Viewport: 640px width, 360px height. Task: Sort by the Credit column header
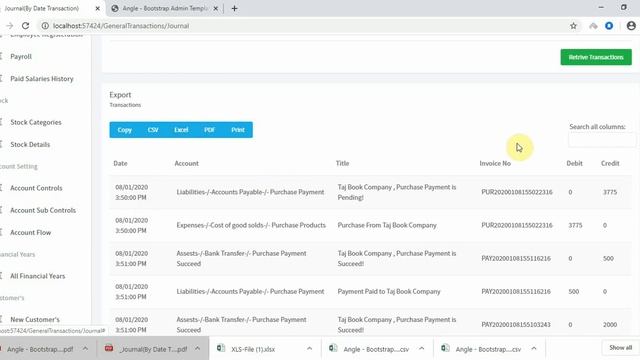(x=610, y=163)
